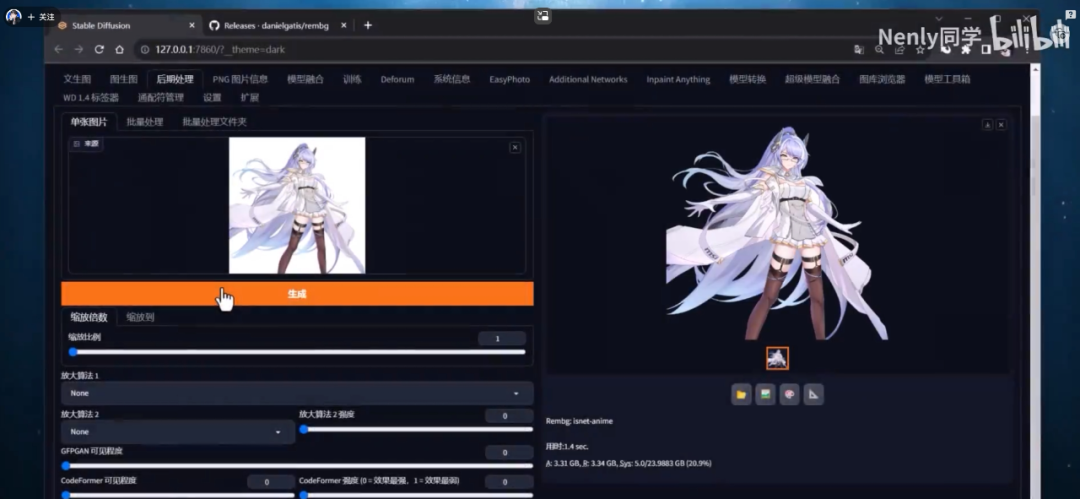
Task: Open the Additional Networks tab
Action: click(588, 79)
